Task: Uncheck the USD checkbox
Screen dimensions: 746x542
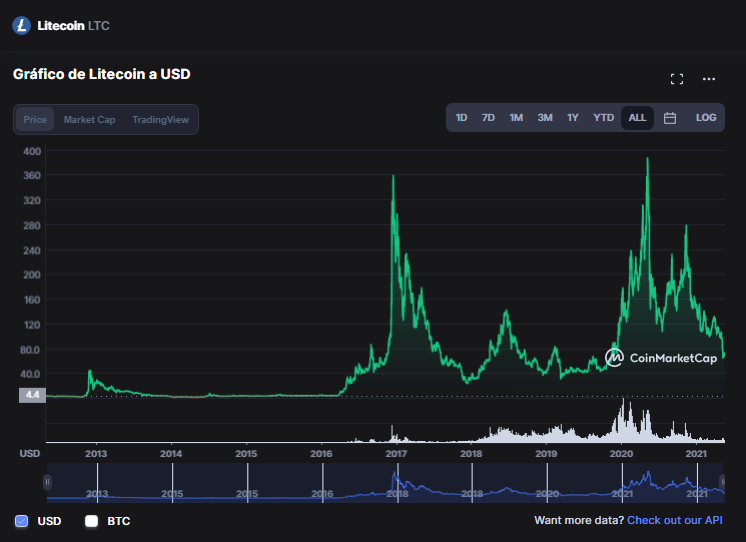Action: tap(21, 521)
